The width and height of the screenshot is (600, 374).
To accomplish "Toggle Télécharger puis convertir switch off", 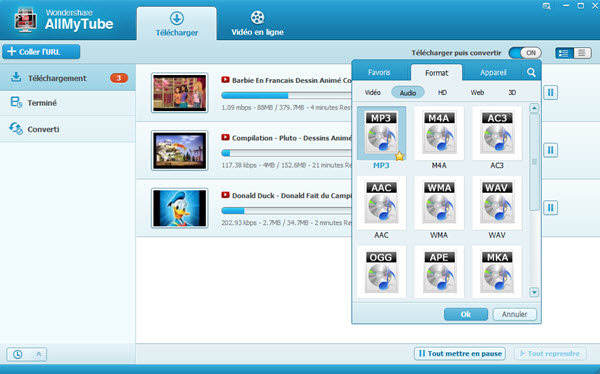I will pyautogui.click(x=525, y=53).
